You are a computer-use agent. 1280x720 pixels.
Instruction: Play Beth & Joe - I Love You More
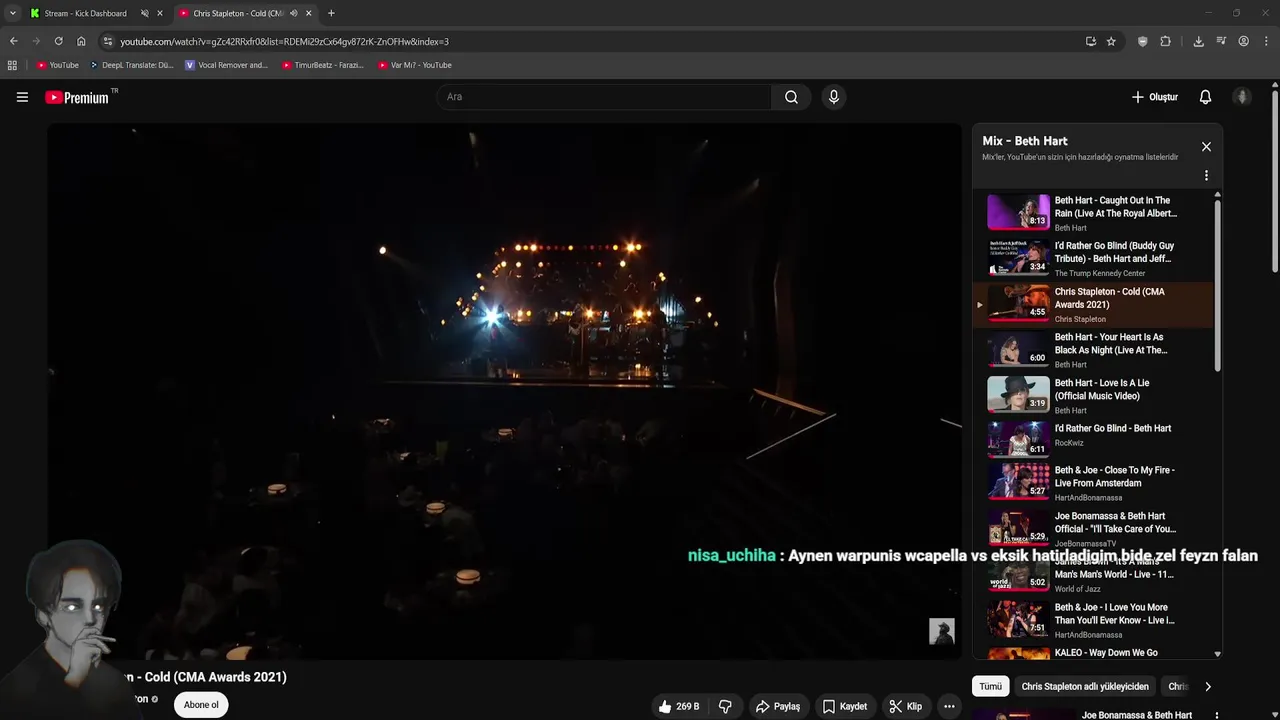click(1094, 620)
